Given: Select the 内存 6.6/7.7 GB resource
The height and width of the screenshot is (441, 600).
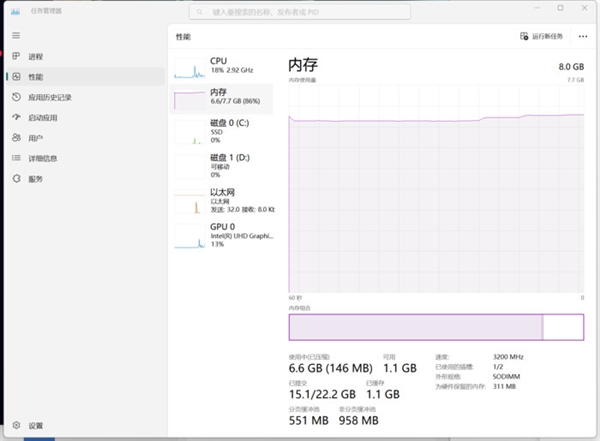Looking at the screenshot, I should click(222, 99).
